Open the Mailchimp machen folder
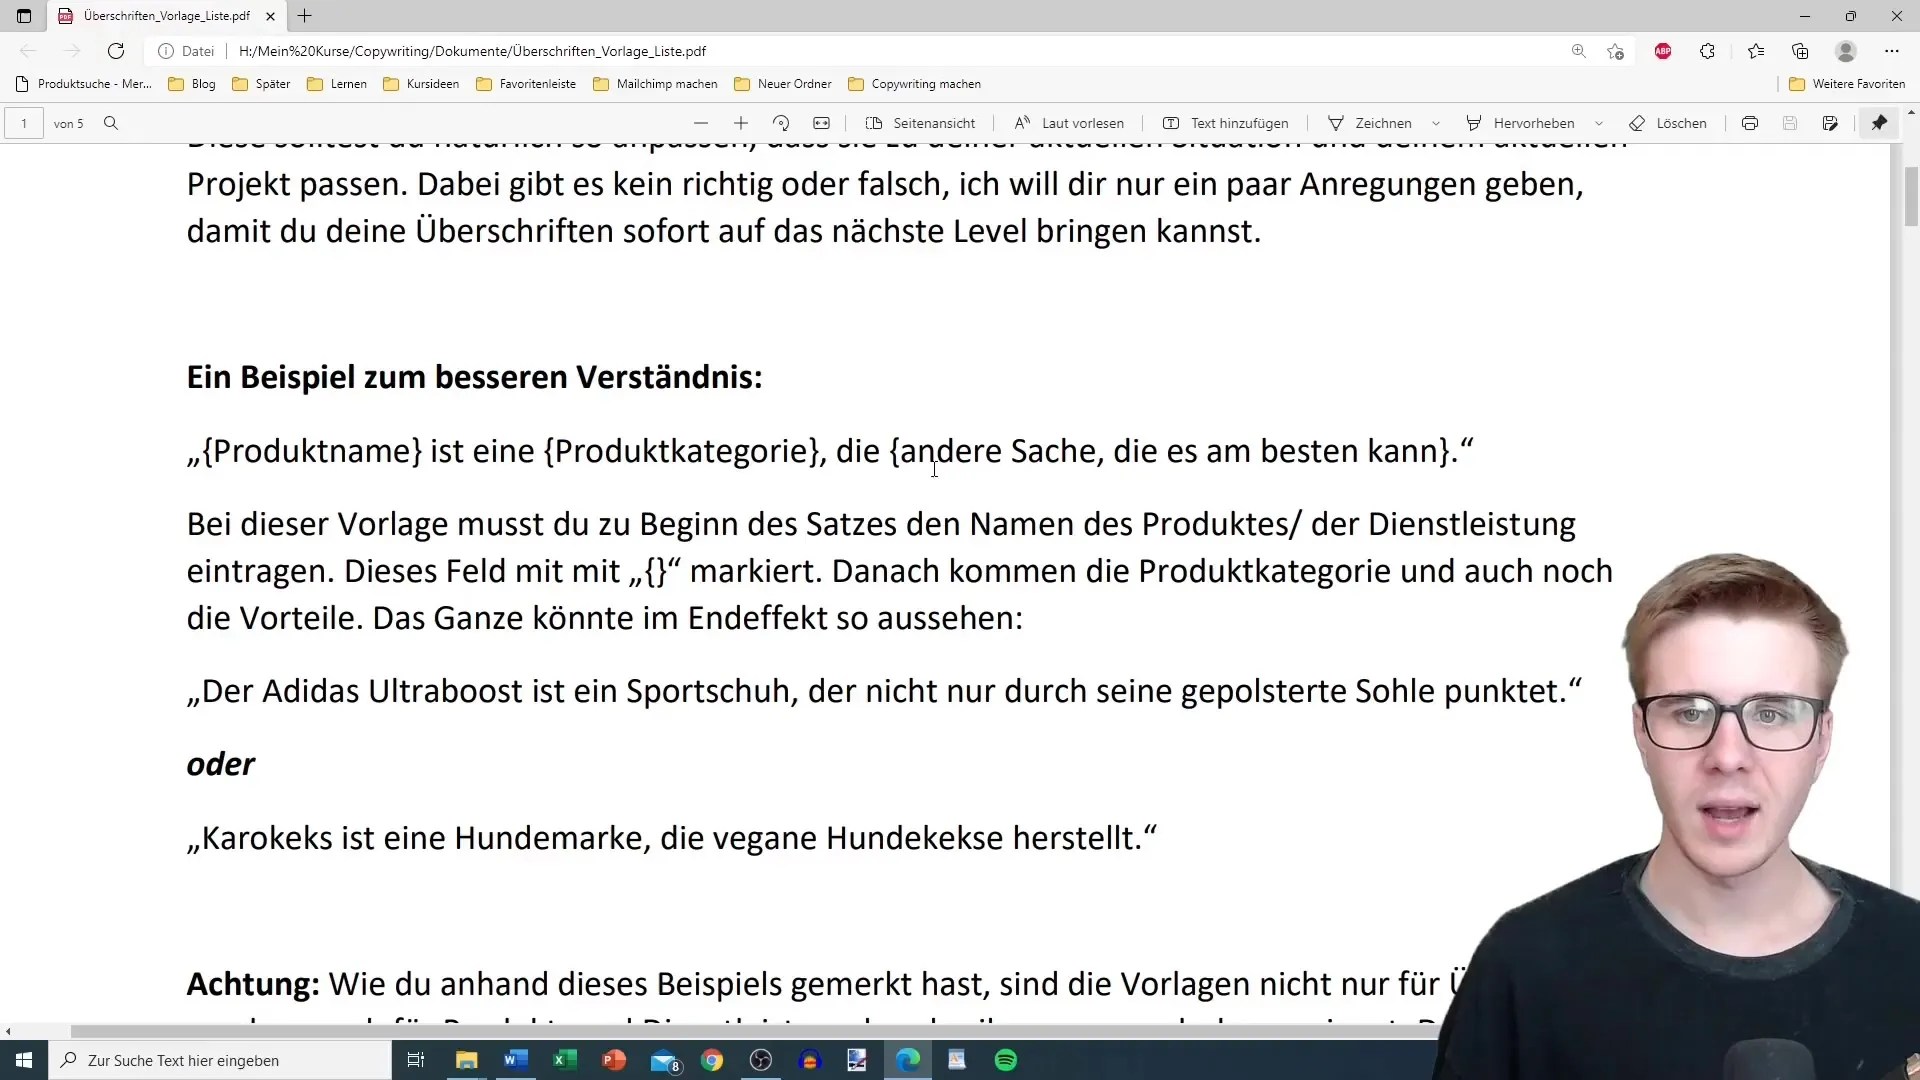 coord(656,84)
